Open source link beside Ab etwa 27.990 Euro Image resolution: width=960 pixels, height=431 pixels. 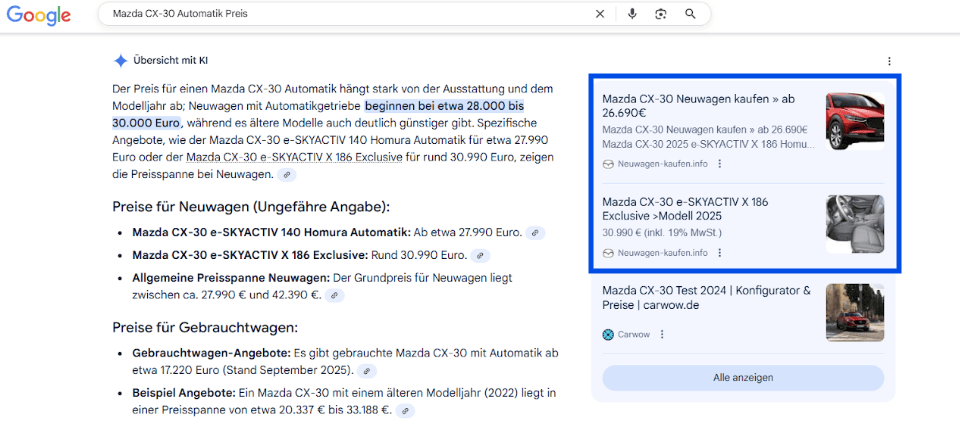[535, 233]
